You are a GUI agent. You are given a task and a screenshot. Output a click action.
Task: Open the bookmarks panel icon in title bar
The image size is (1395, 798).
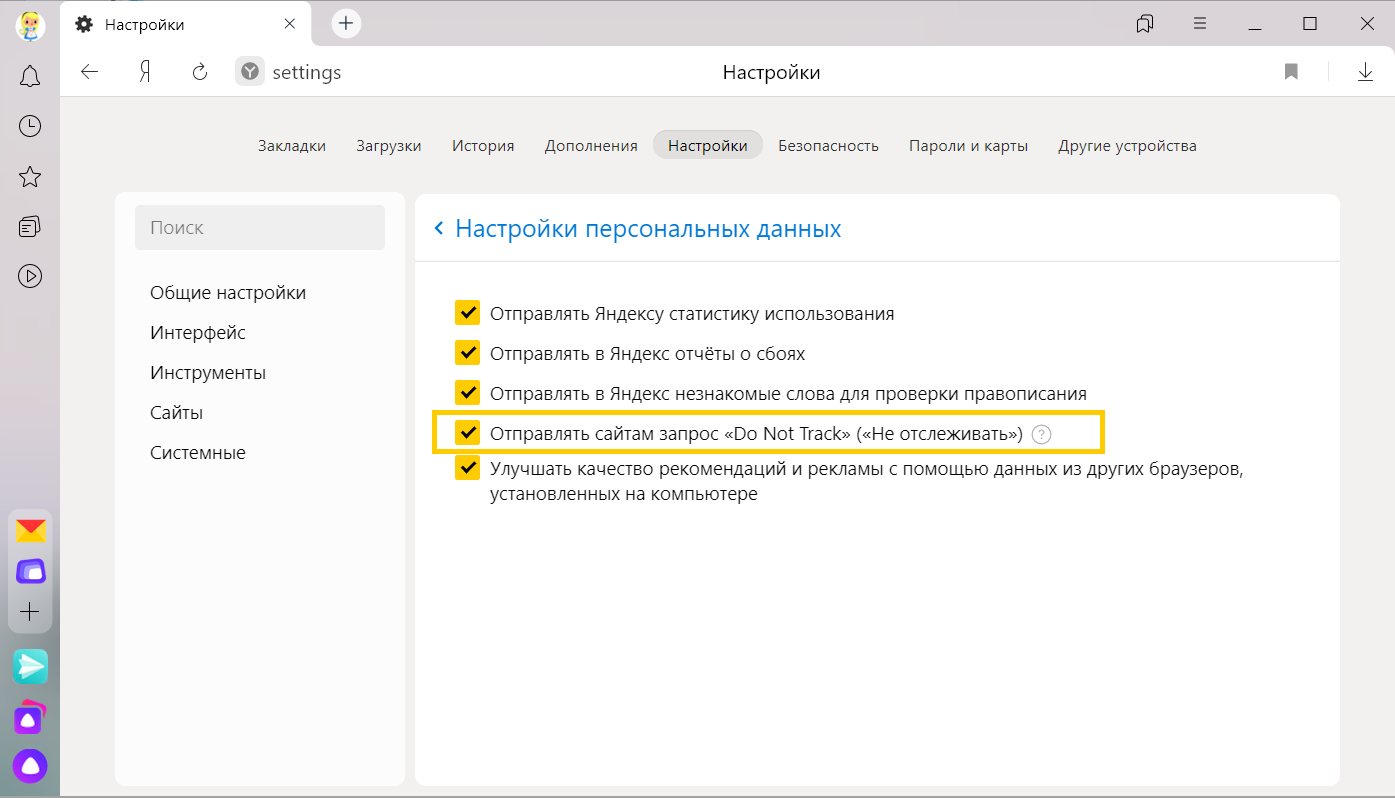1145,24
